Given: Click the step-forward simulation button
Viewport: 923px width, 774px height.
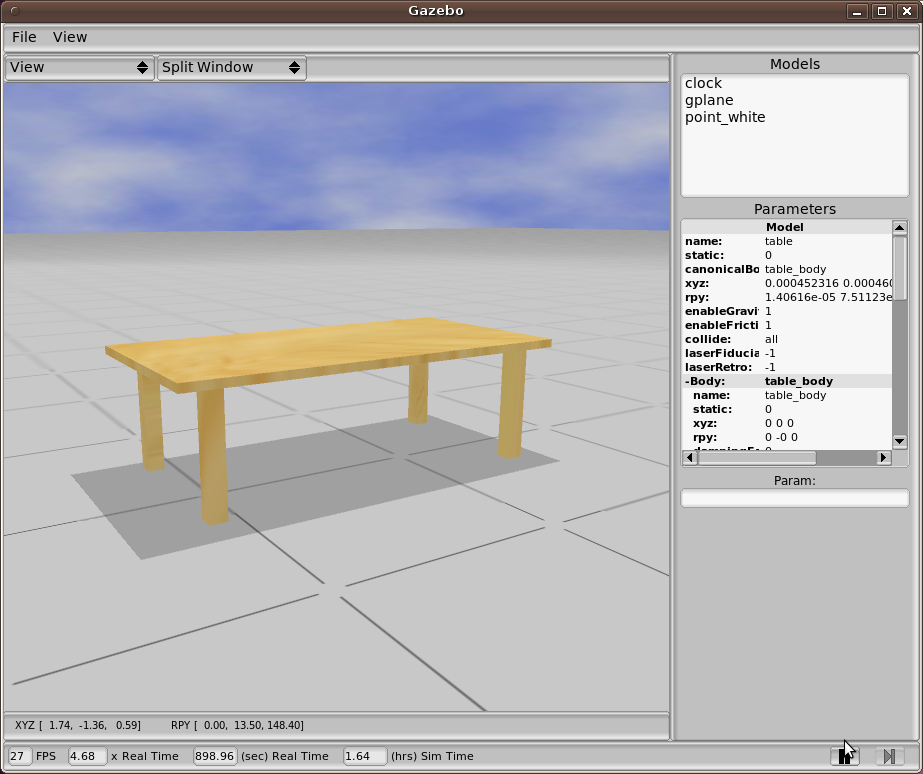Looking at the screenshot, I should (889, 757).
